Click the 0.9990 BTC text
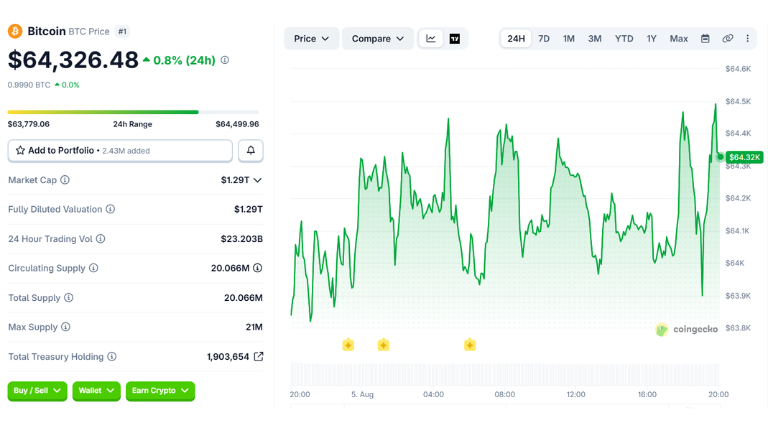 coord(29,85)
